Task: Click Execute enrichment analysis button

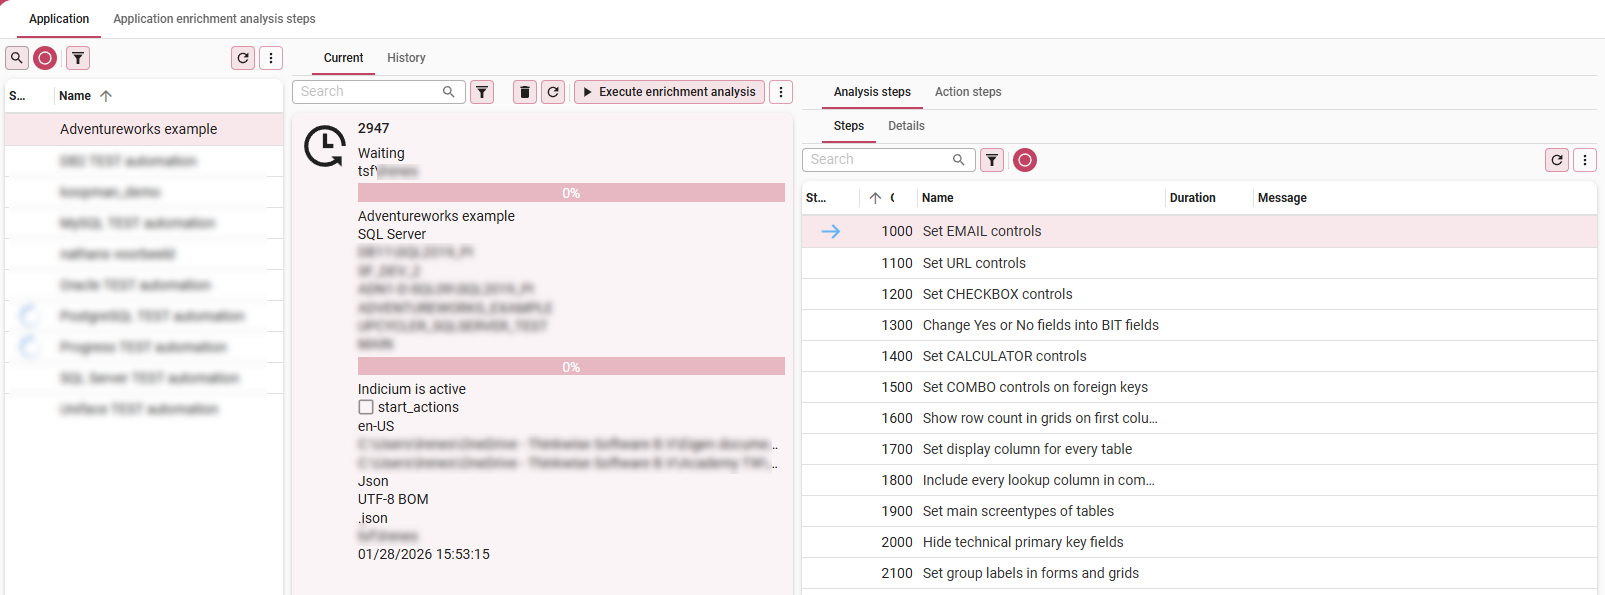Action: pos(669,92)
